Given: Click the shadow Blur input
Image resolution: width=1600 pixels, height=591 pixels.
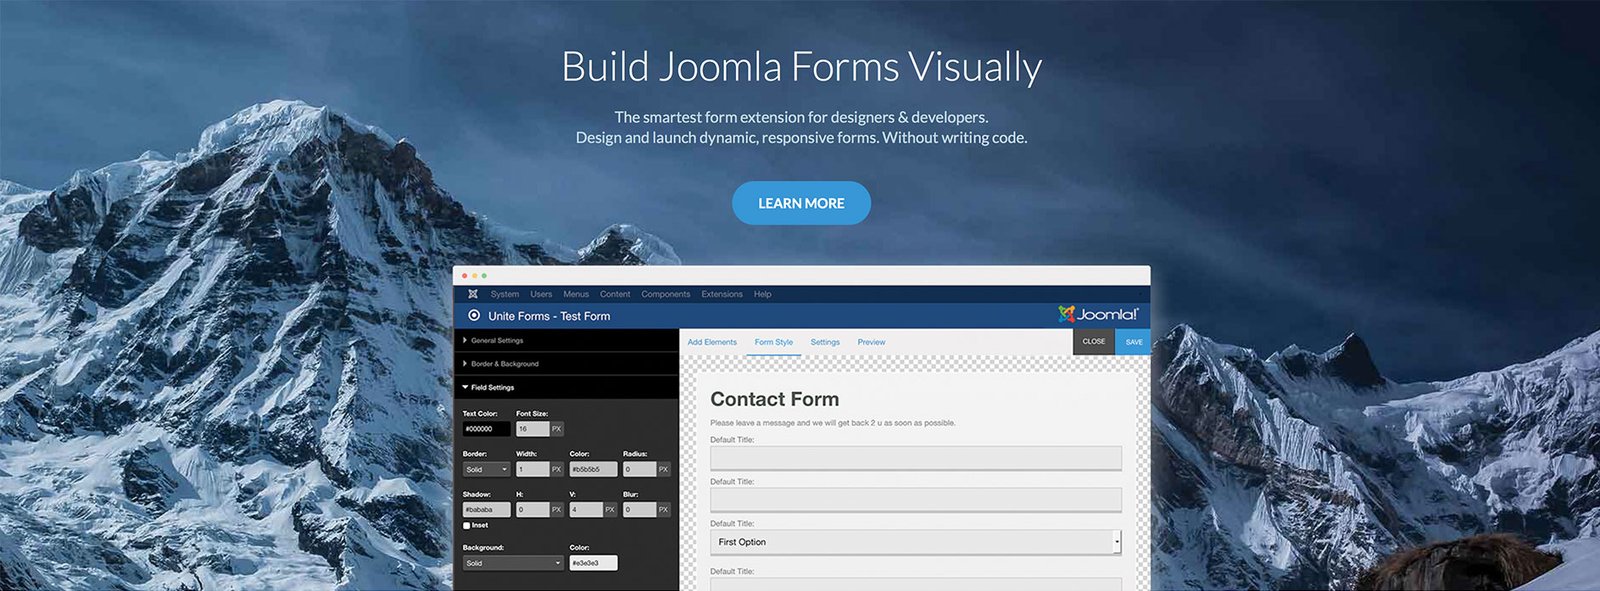Looking at the screenshot, I should click(x=639, y=510).
